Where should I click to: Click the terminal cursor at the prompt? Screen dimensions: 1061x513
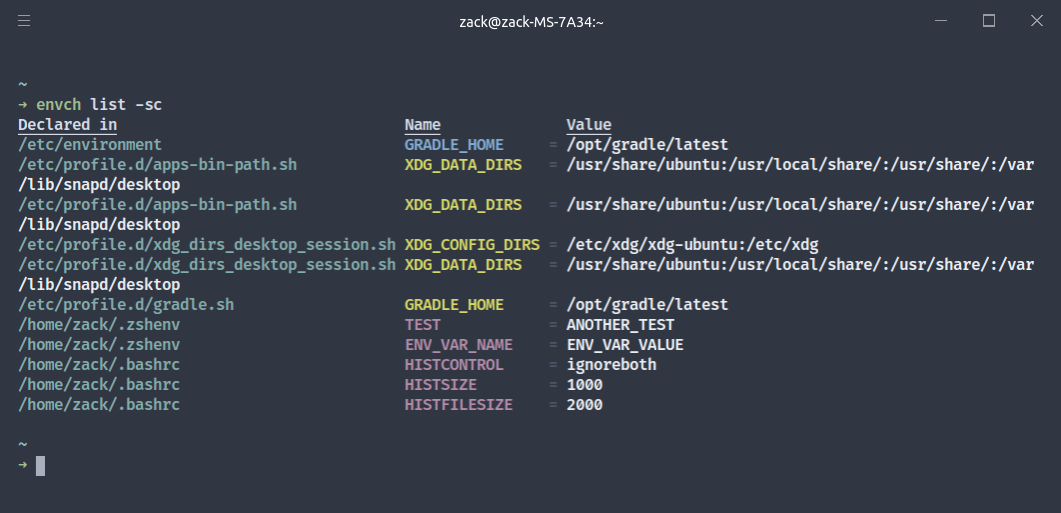(41, 466)
